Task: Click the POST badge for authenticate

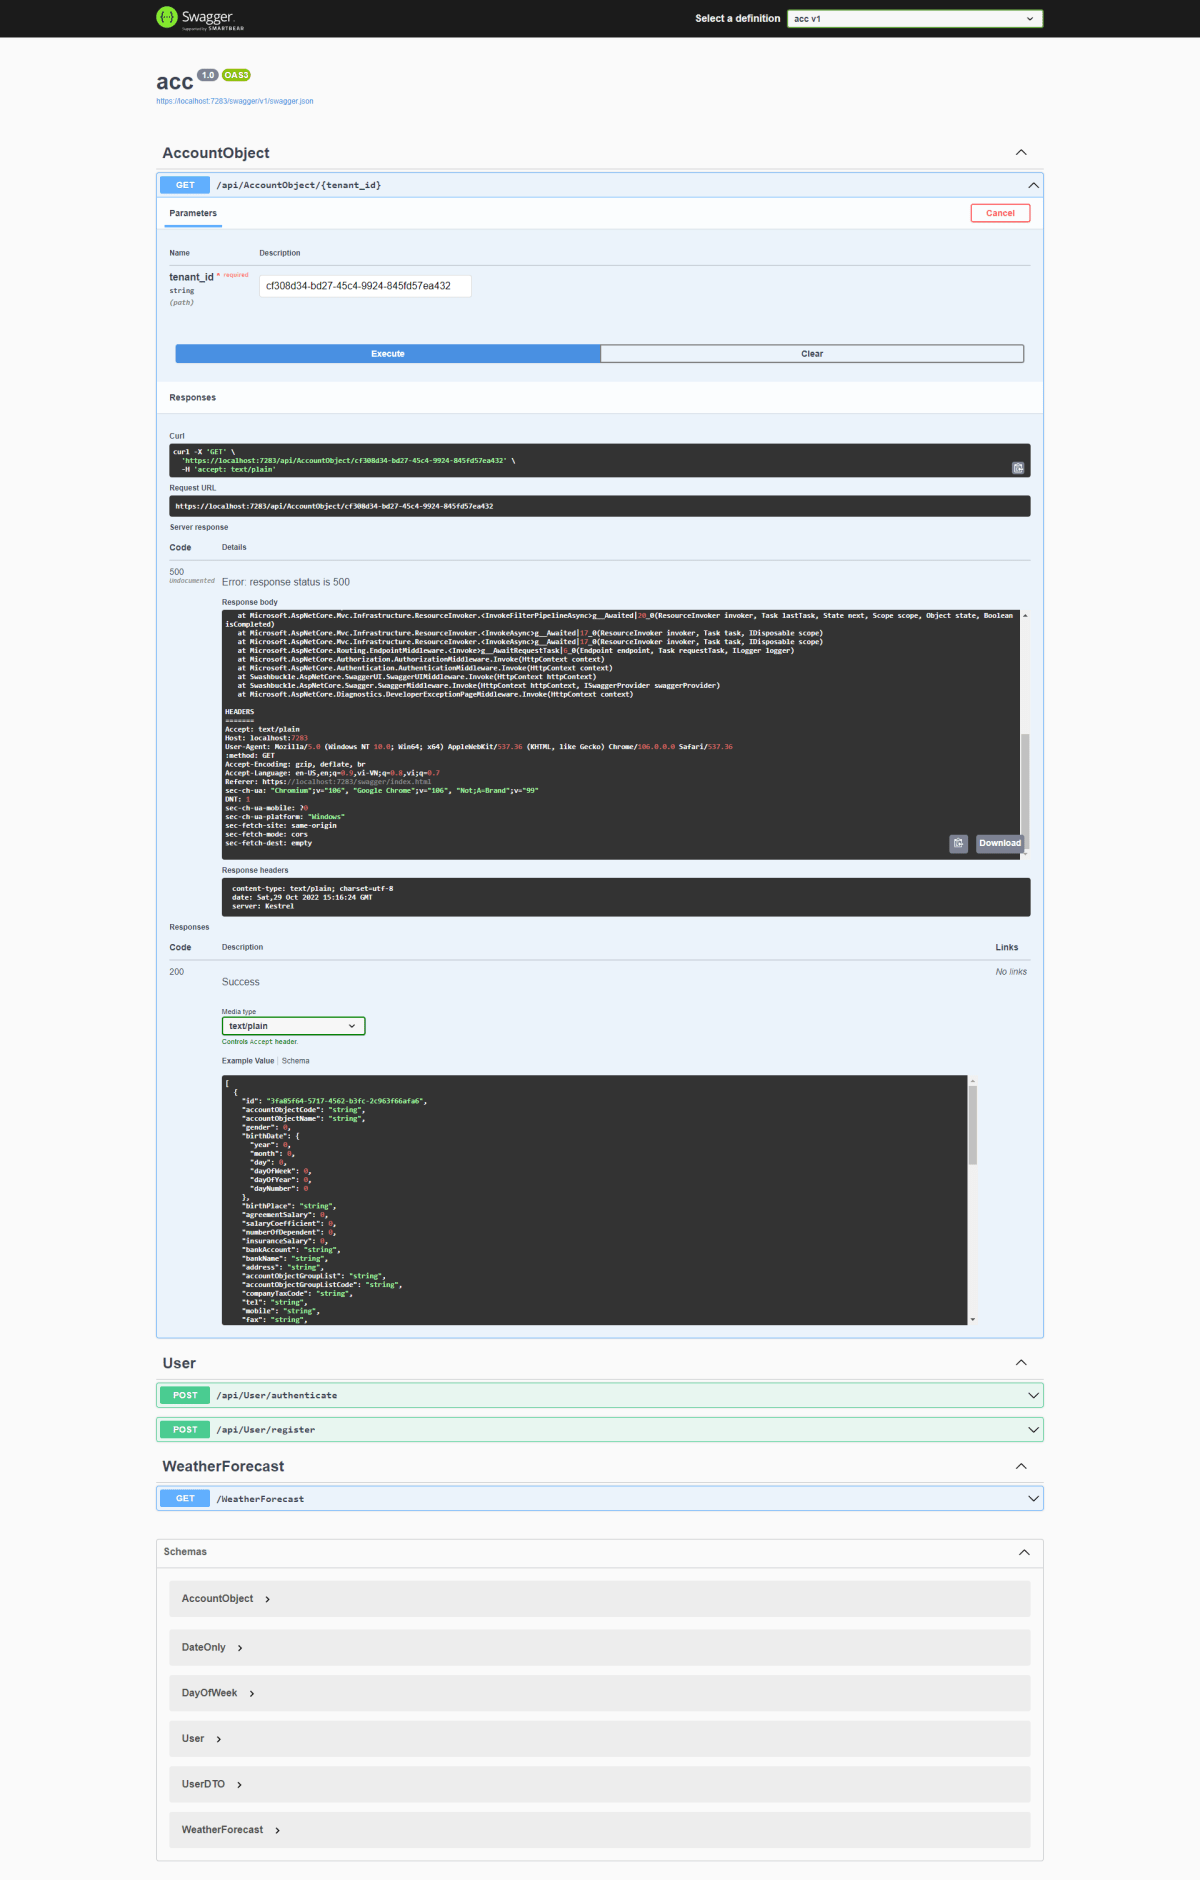Action: (x=185, y=1395)
